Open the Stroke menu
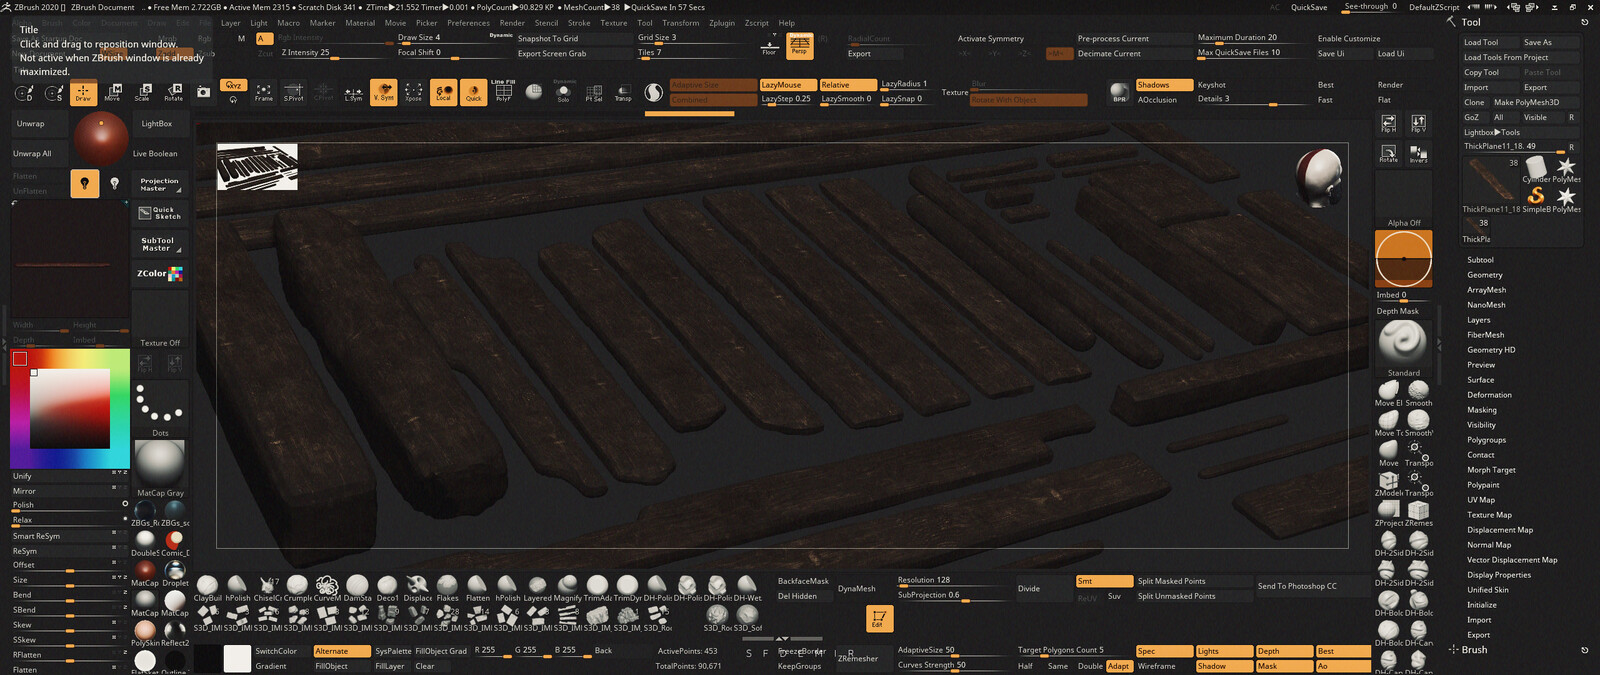This screenshot has height=675, width=1600. 579,23
